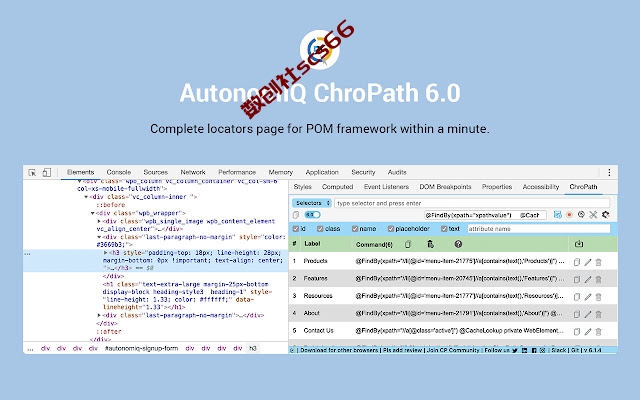
Task: Click the circular icon after the record button
Action: click(581, 215)
